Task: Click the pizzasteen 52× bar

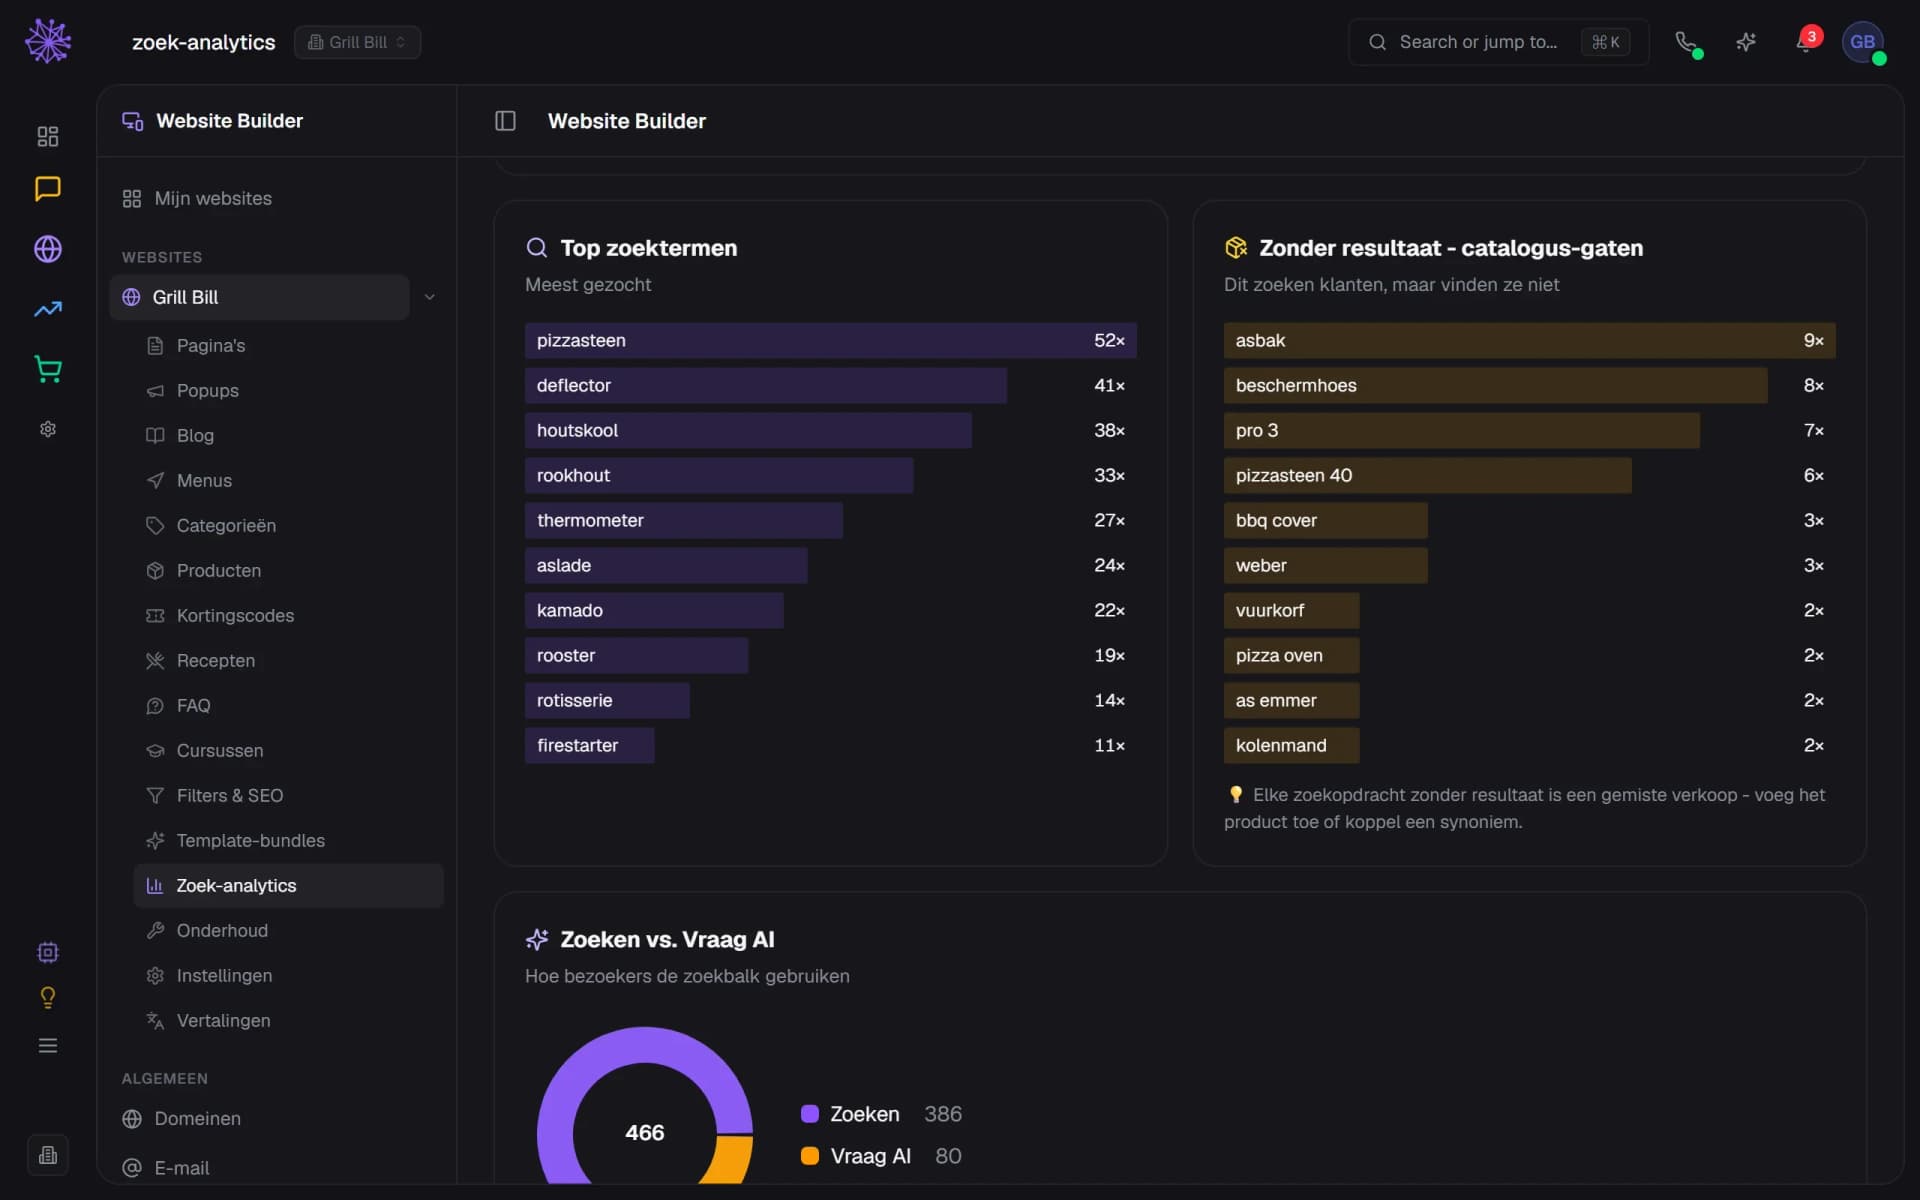Action: tap(830, 340)
